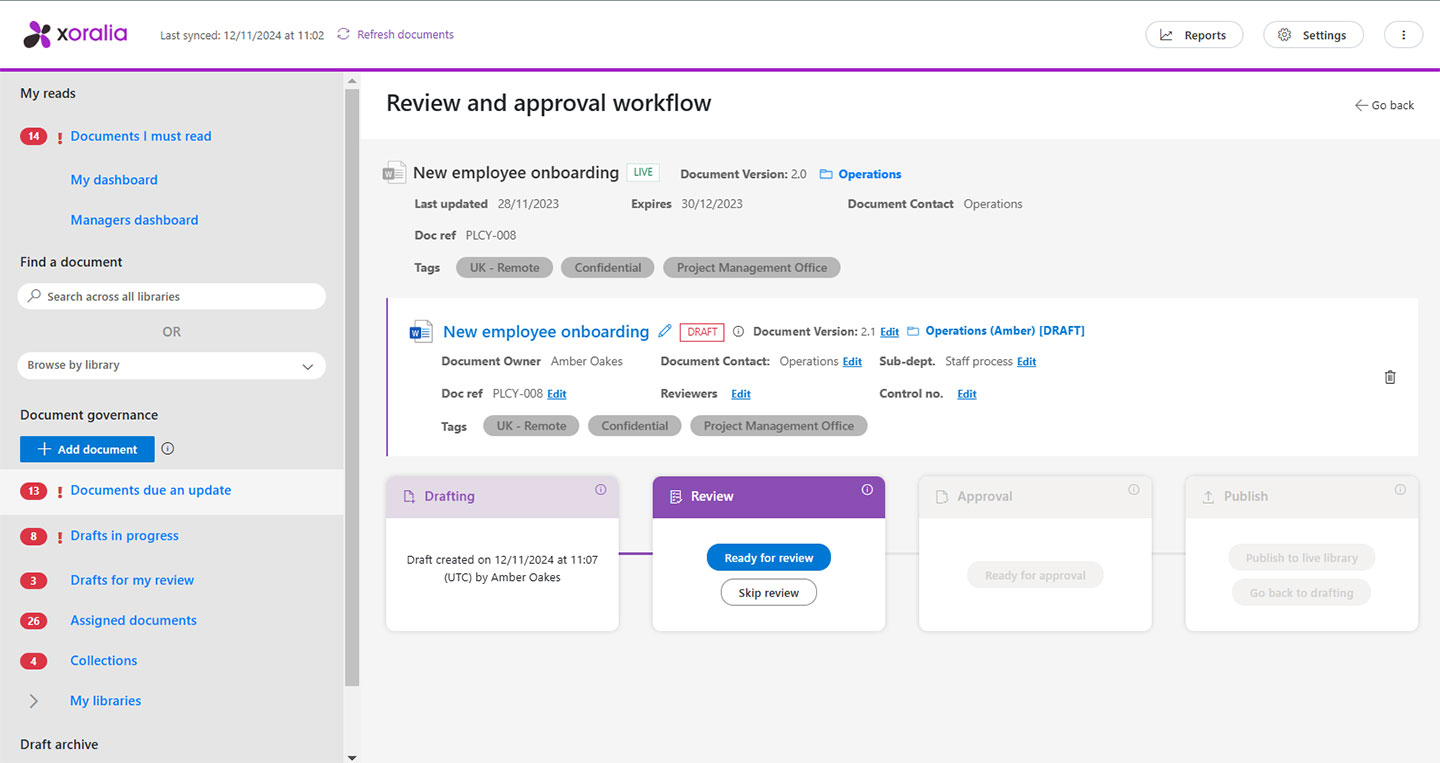
Task: Open the three-dot more options menu
Action: [1403, 35]
